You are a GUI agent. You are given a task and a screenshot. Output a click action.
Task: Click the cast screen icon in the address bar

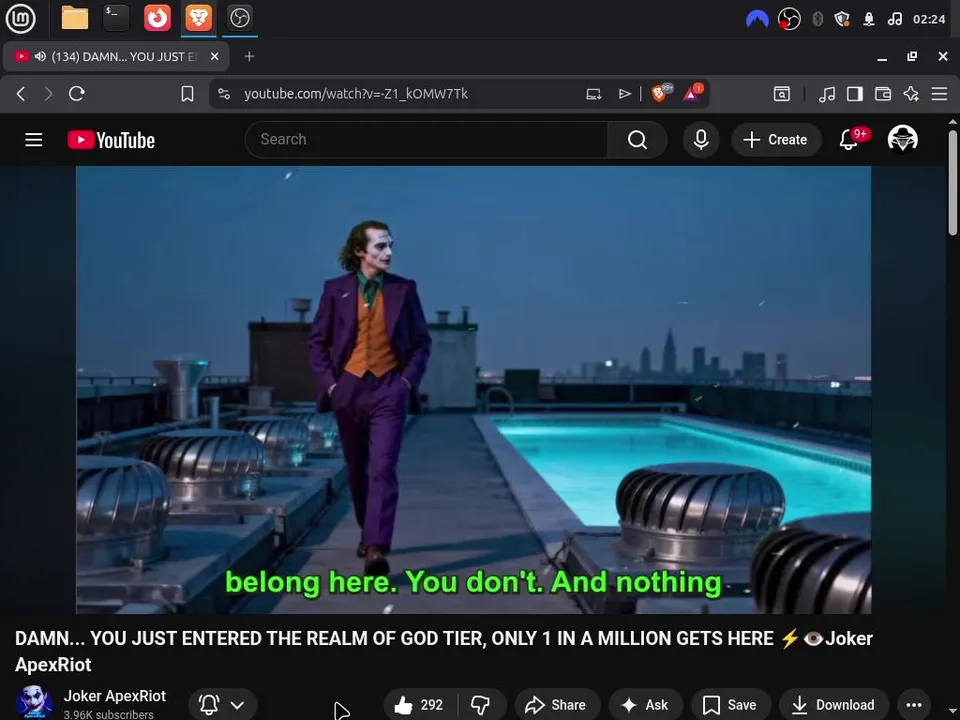click(593, 94)
